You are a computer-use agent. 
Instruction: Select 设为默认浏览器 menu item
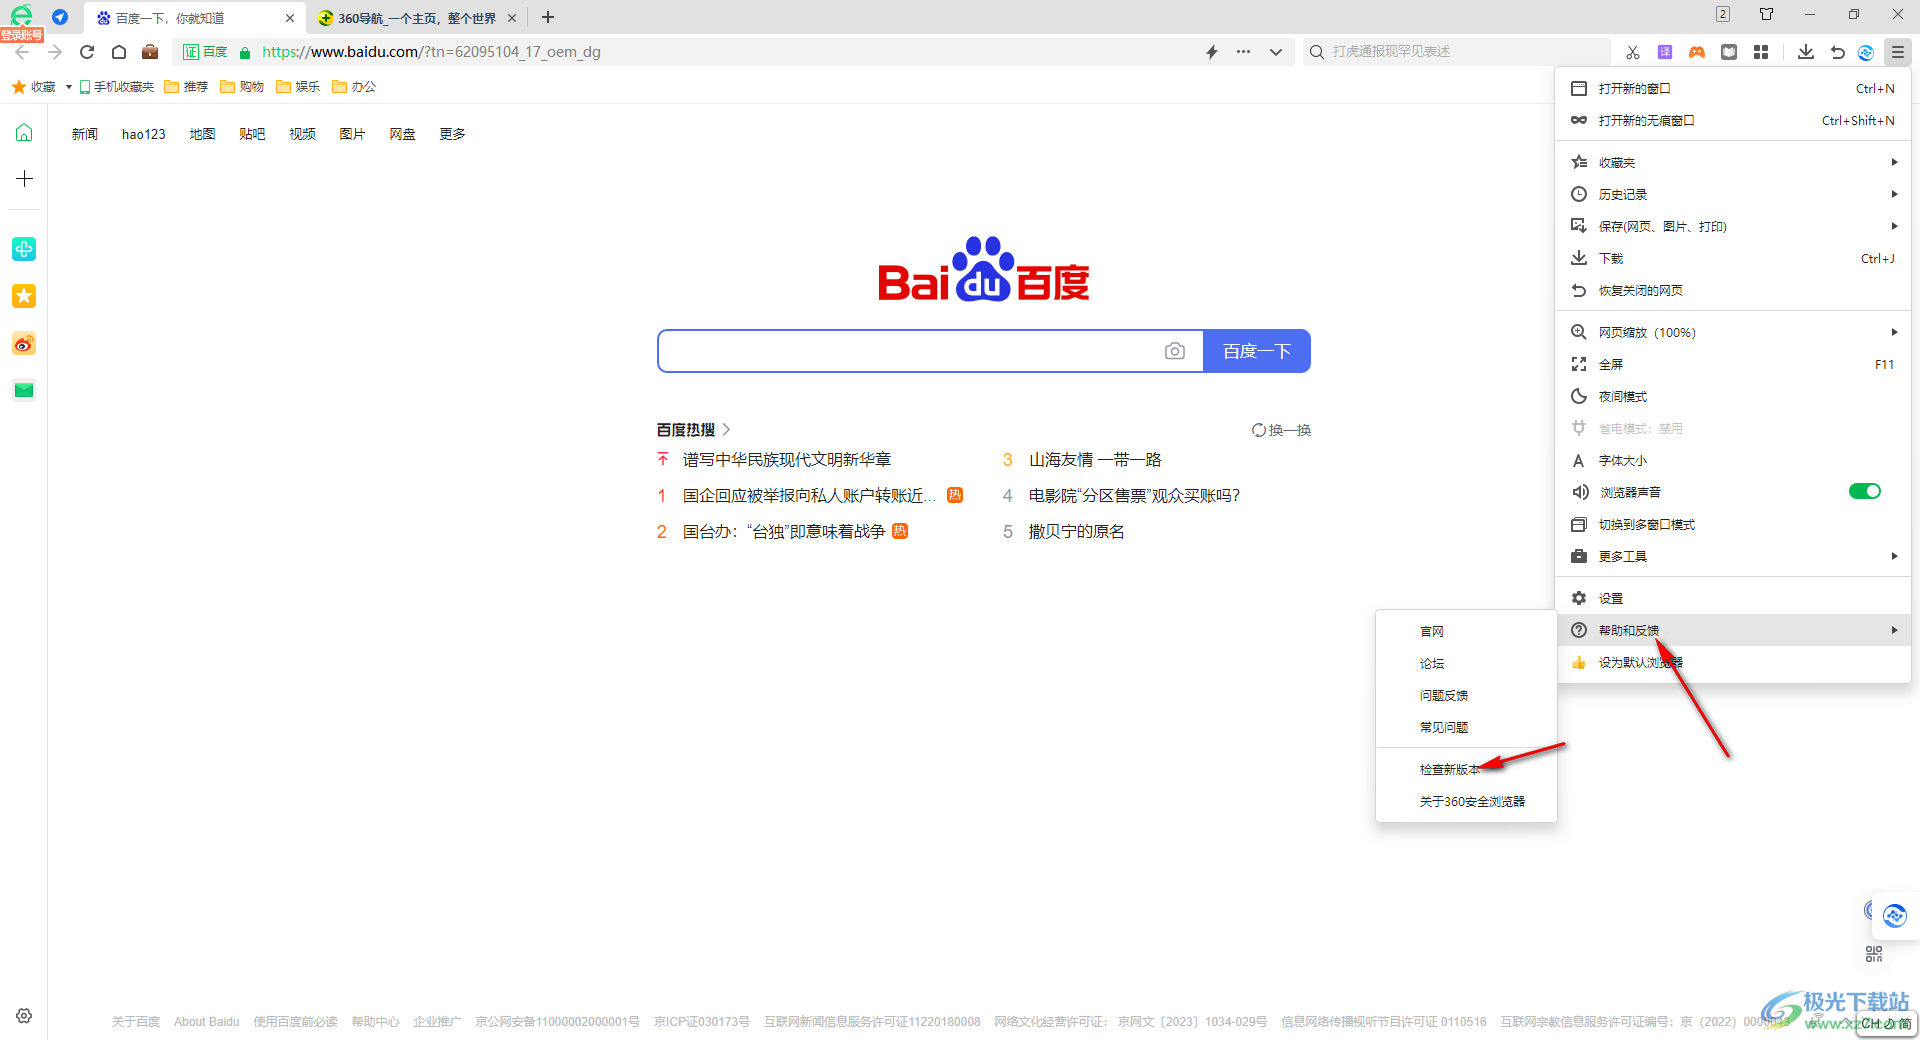[x=1733, y=662]
